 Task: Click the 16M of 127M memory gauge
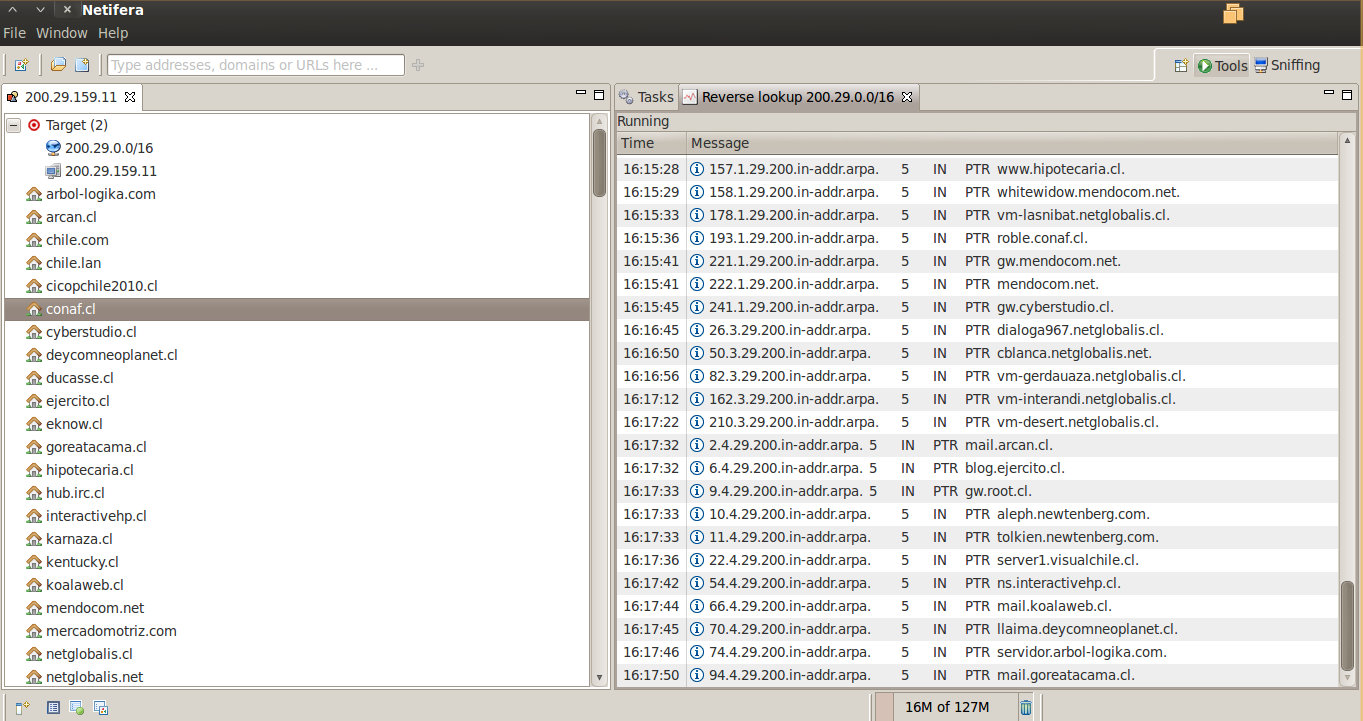click(950, 707)
